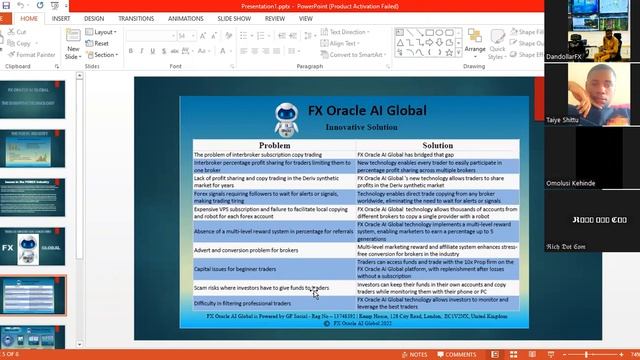Click the Clear All Formatting icon
The width and height of the screenshot is (640, 360).
coord(228,36)
